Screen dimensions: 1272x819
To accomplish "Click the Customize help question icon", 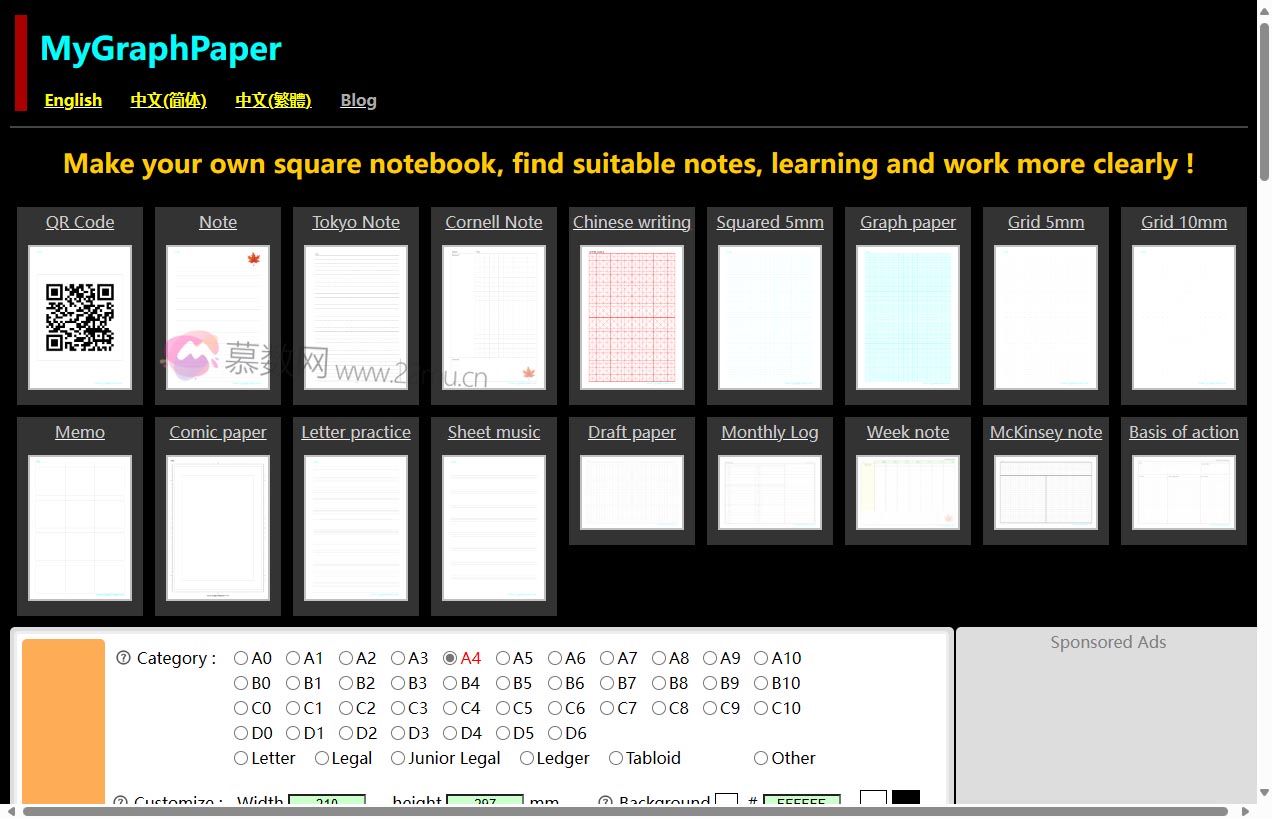I will (121, 802).
